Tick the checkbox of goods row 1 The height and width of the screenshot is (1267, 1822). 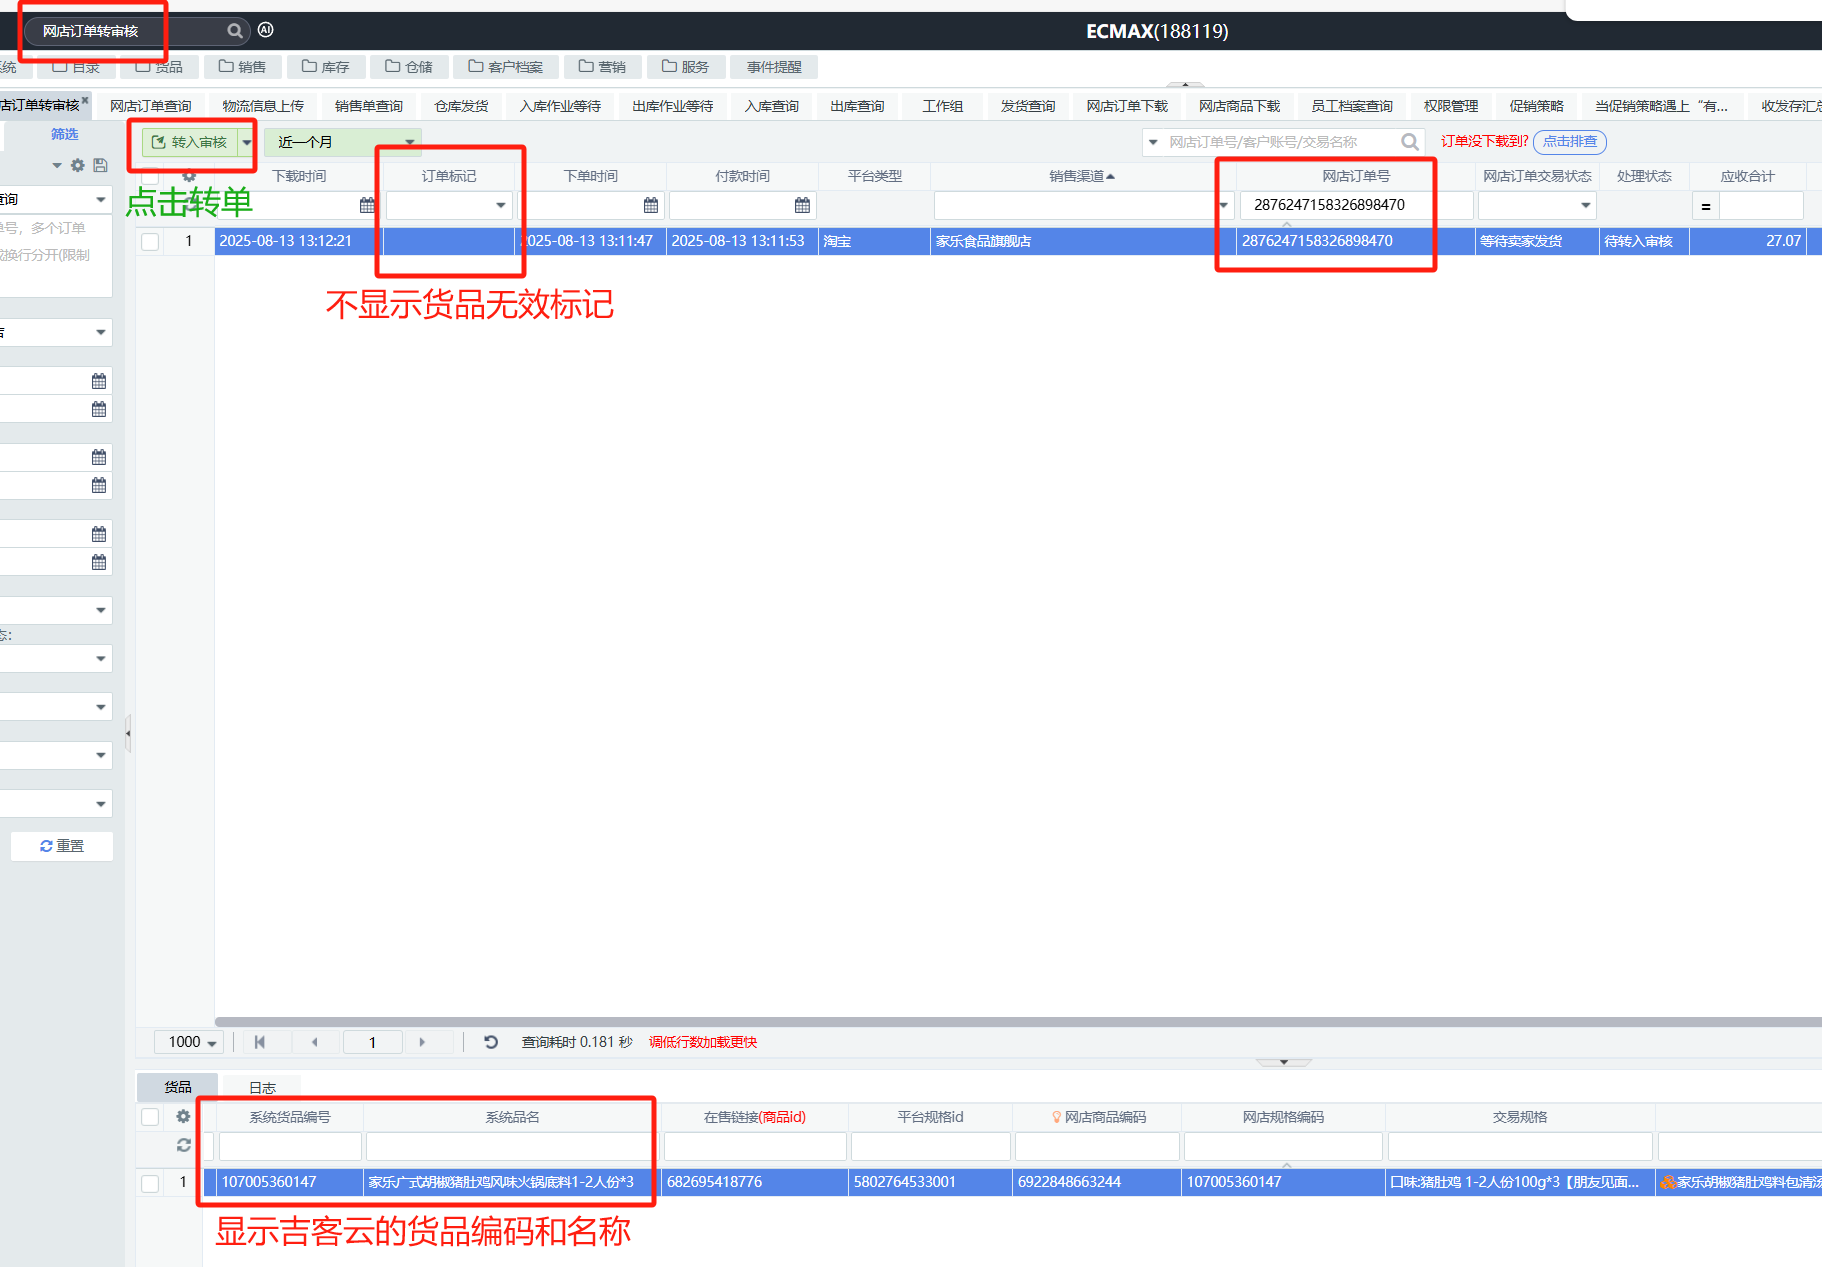coord(150,1183)
